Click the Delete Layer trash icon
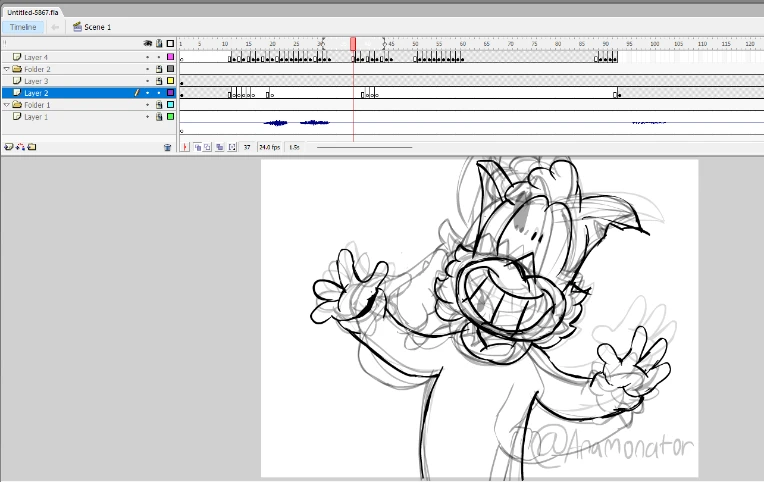Screen dimensions: 764x482 [167, 147]
